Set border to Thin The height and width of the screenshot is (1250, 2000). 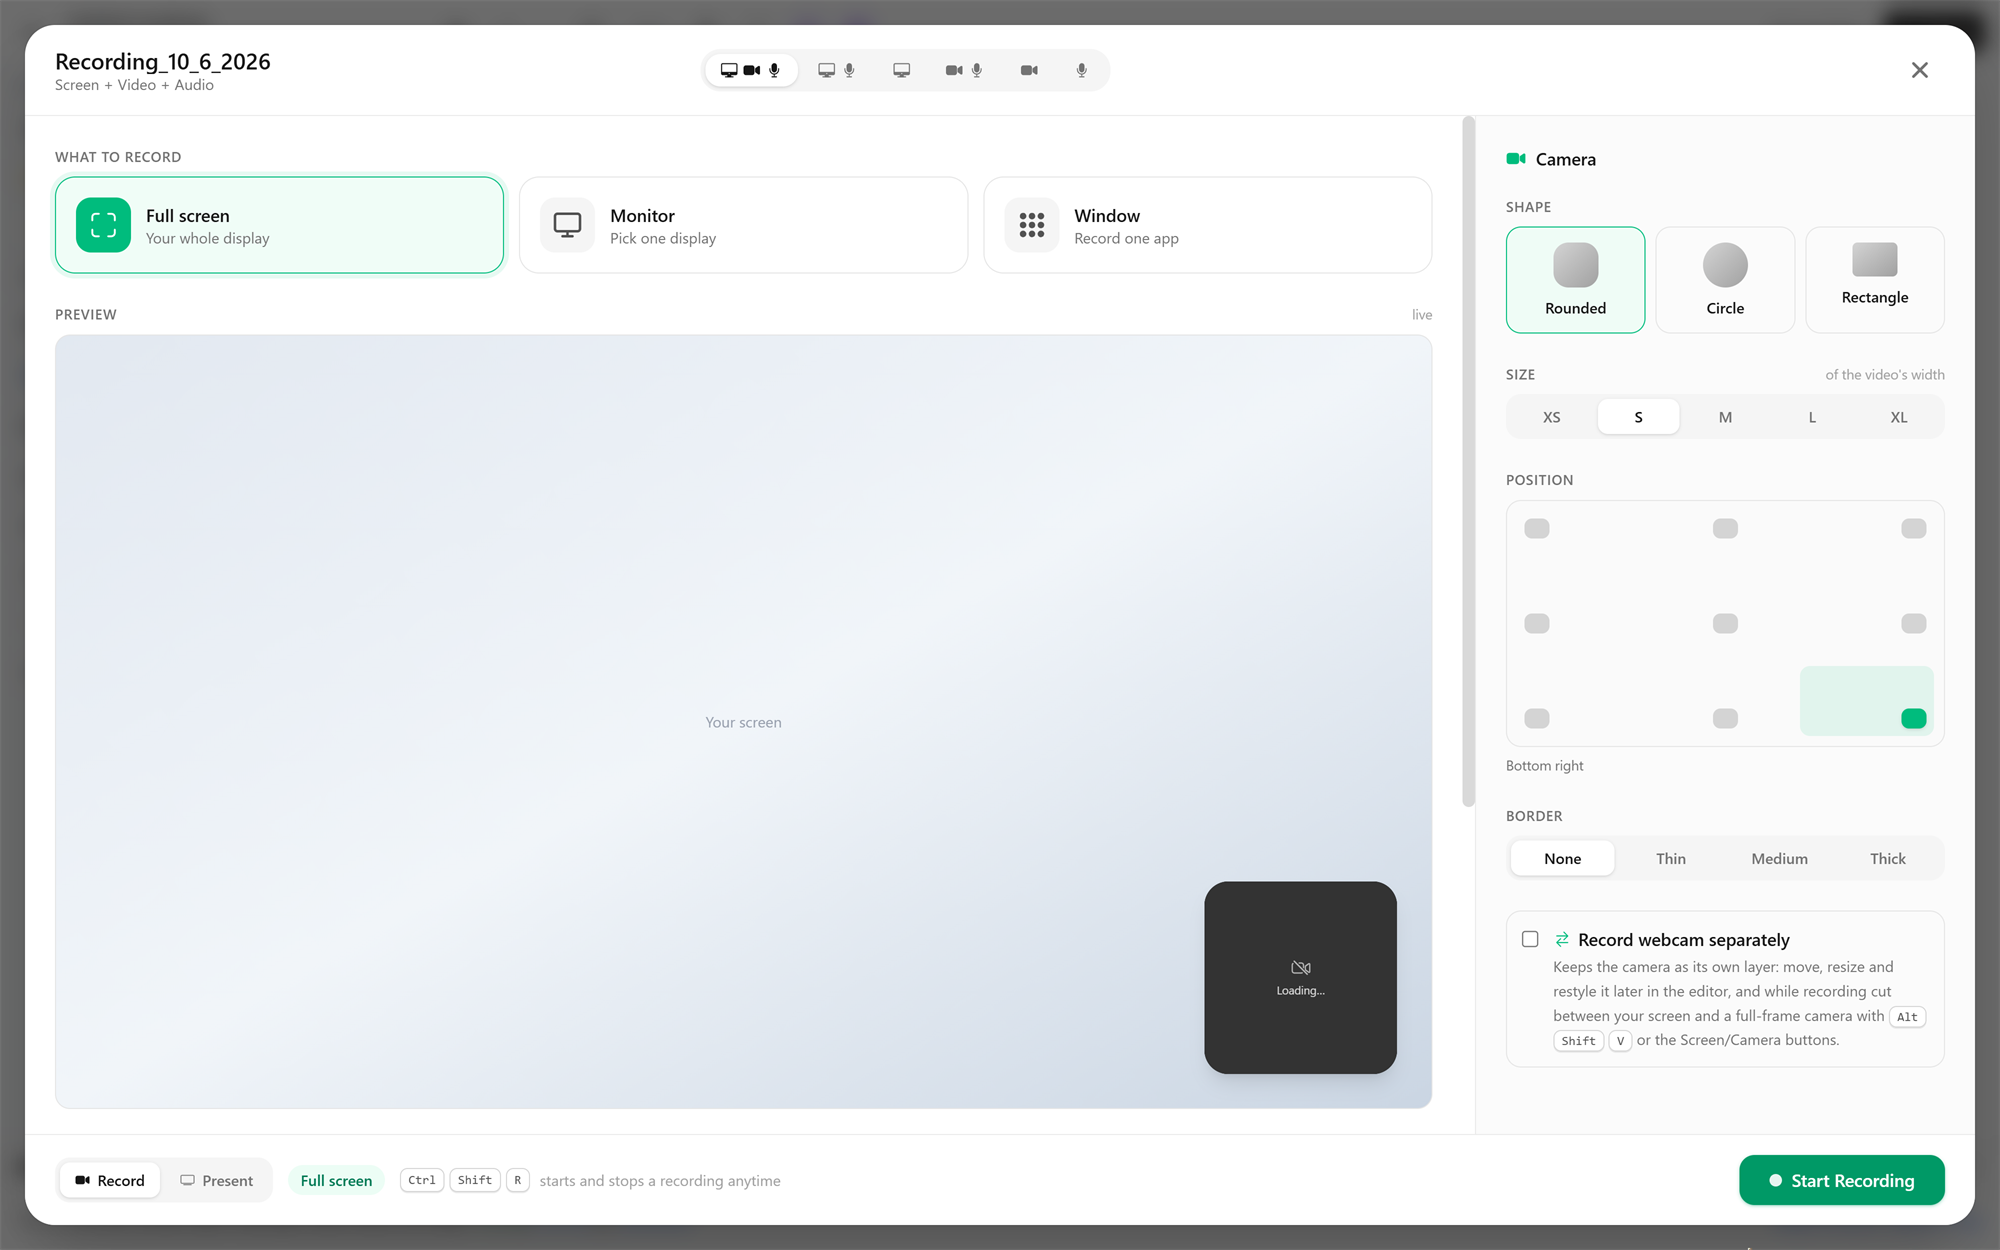[1671, 858]
